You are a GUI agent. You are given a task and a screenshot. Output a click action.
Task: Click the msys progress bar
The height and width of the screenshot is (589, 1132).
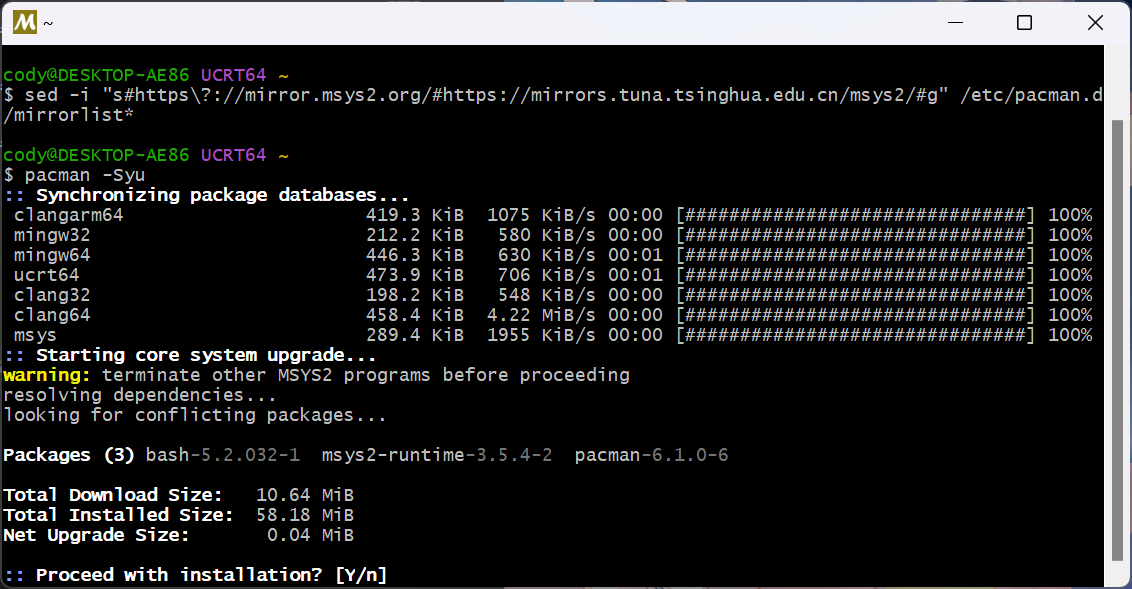pyautogui.click(x=855, y=335)
